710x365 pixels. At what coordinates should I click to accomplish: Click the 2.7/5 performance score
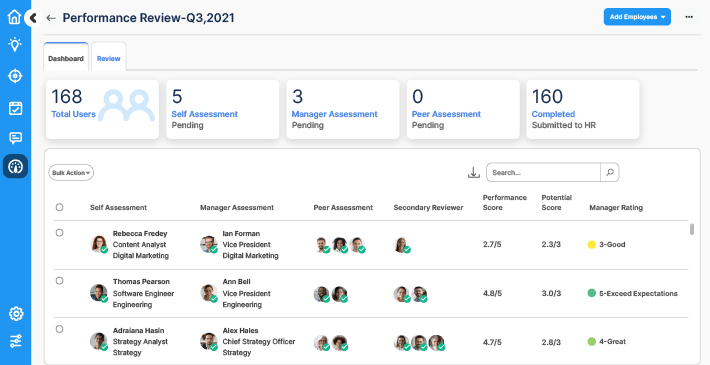click(x=492, y=245)
